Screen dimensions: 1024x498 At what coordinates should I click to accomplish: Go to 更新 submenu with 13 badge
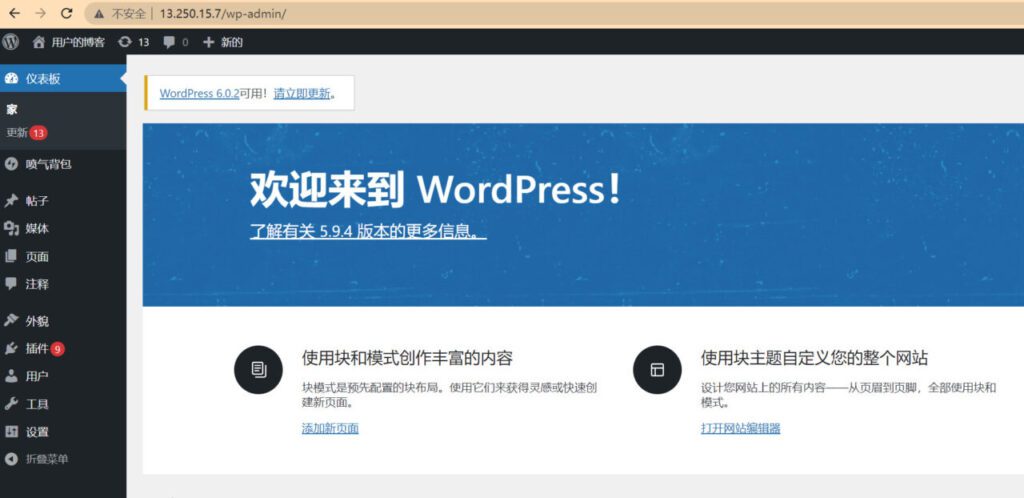point(17,133)
